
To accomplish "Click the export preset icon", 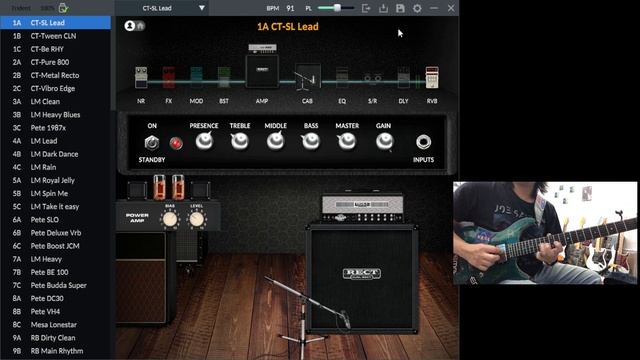I will tap(366, 8).
